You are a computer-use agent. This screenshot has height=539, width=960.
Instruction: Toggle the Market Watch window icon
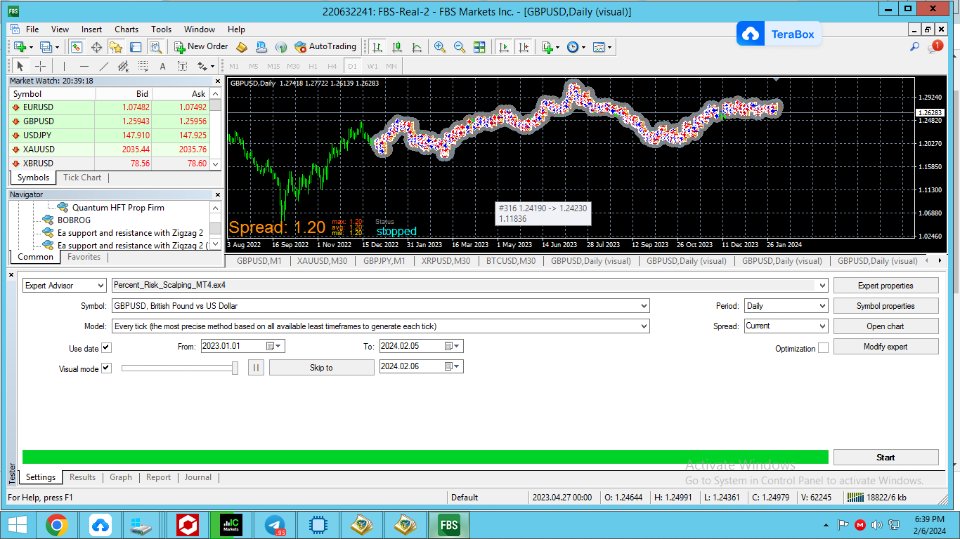(77, 47)
